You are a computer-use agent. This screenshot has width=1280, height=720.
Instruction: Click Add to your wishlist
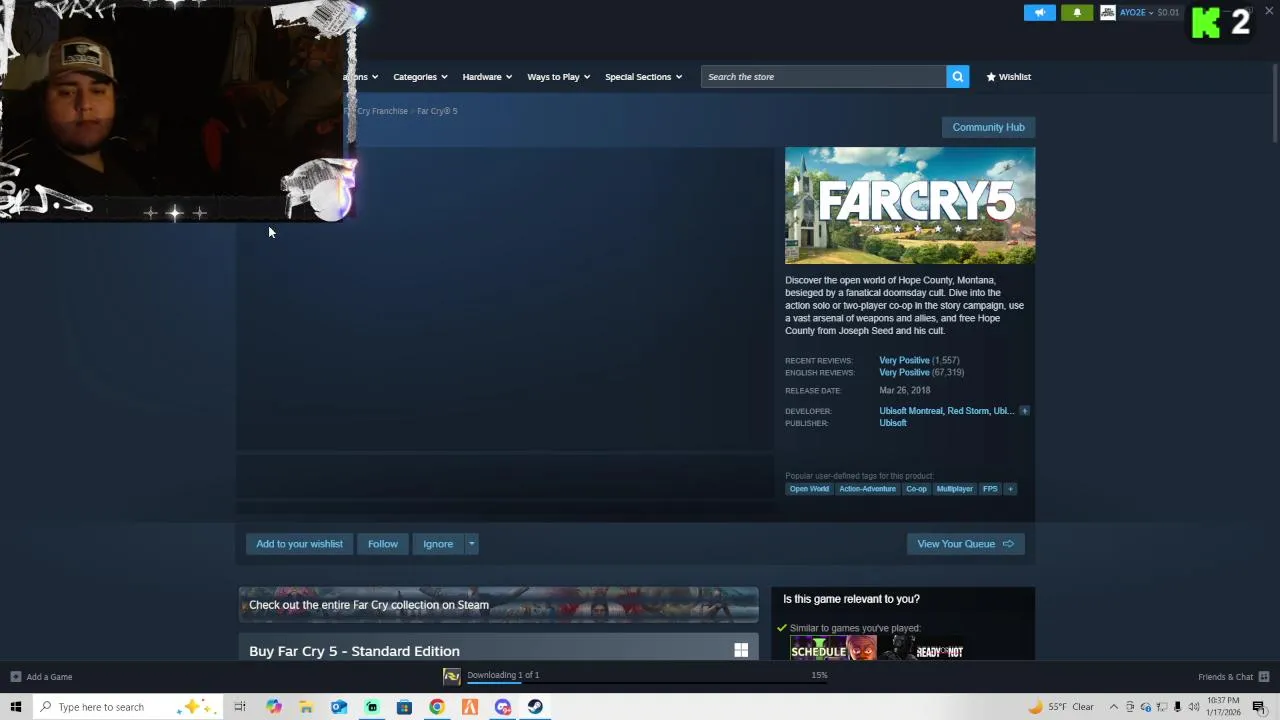tap(299, 544)
